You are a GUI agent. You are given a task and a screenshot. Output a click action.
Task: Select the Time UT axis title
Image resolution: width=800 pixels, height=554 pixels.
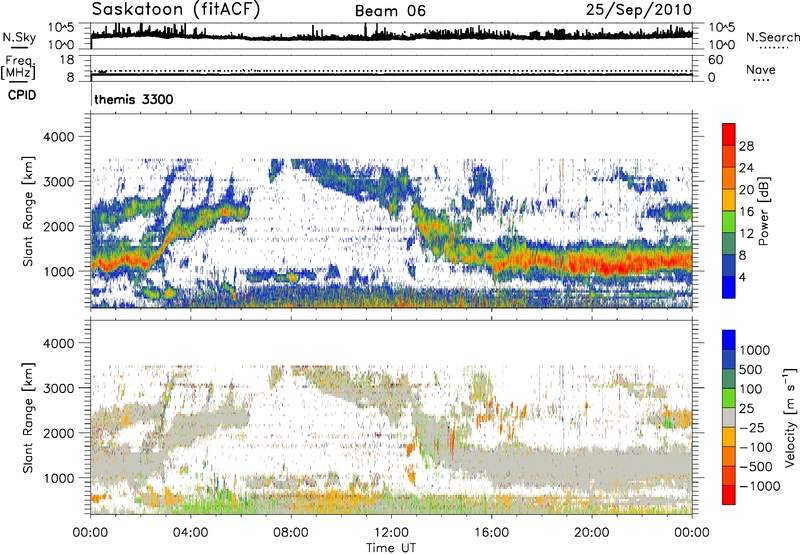coord(391,548)
